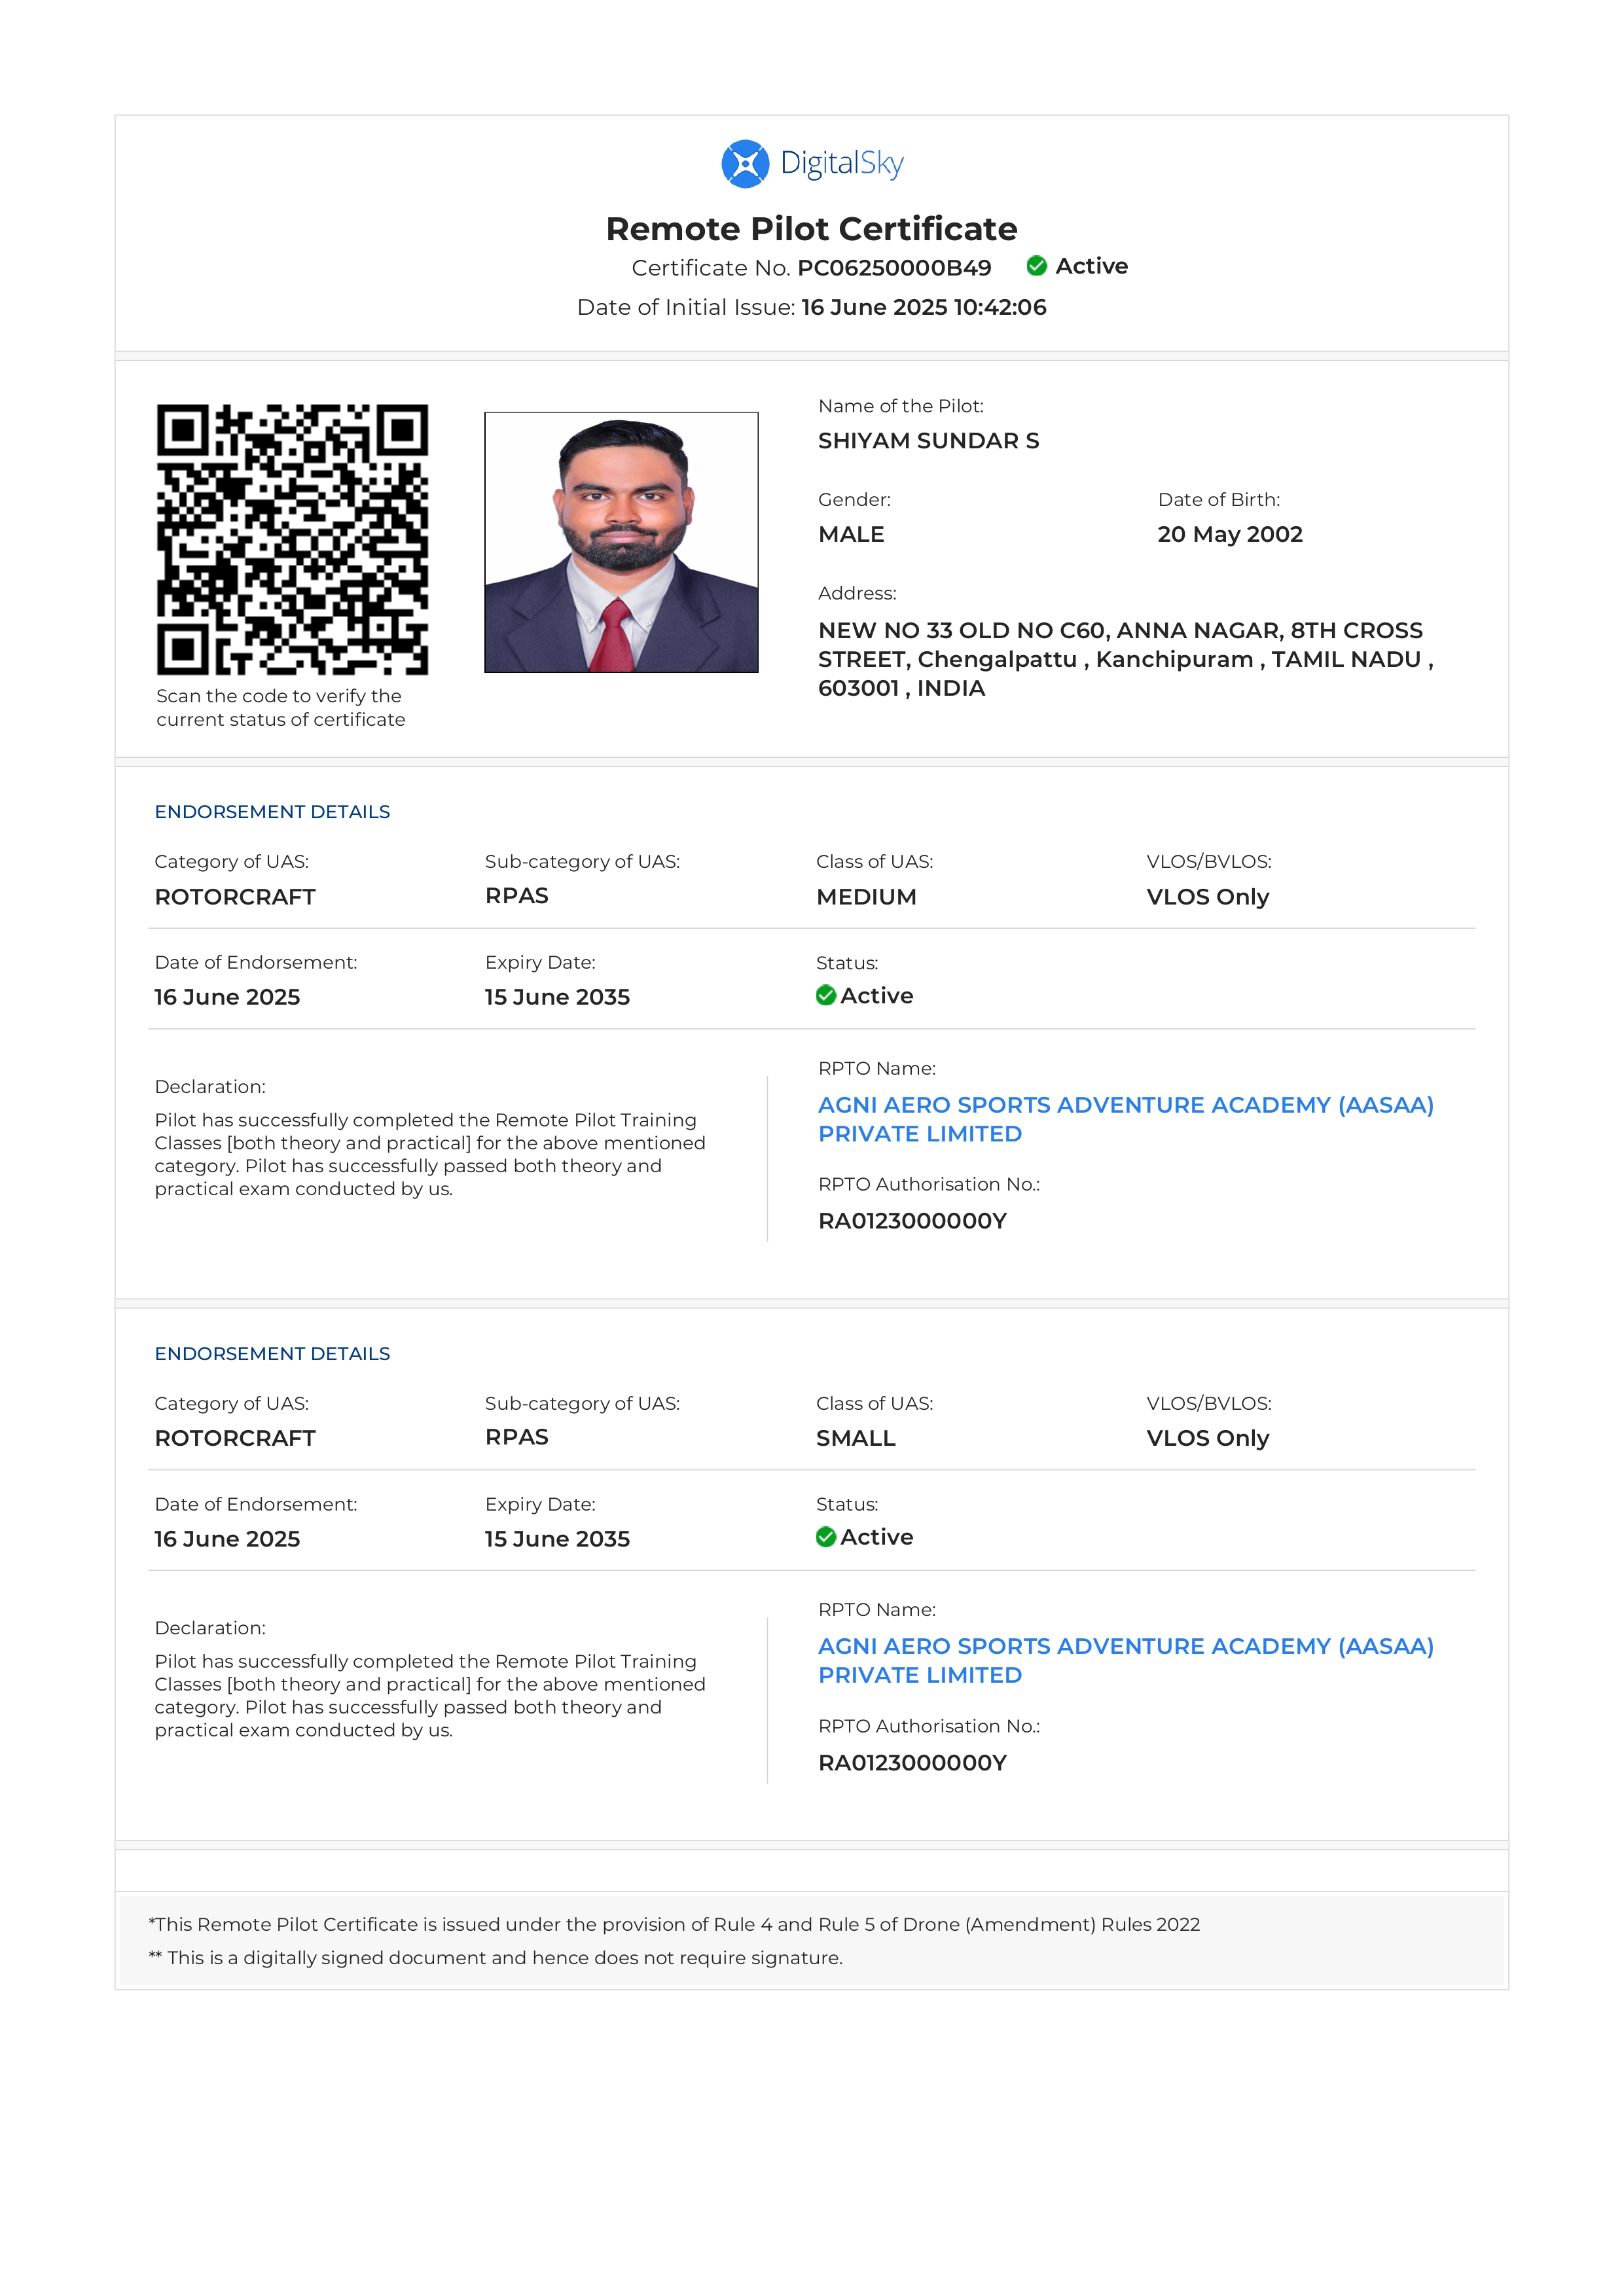1624x2296 pixels.
Task: Select the RPTO Authorisation No. RA0123000000Y text
Action: coord(913,1221)
